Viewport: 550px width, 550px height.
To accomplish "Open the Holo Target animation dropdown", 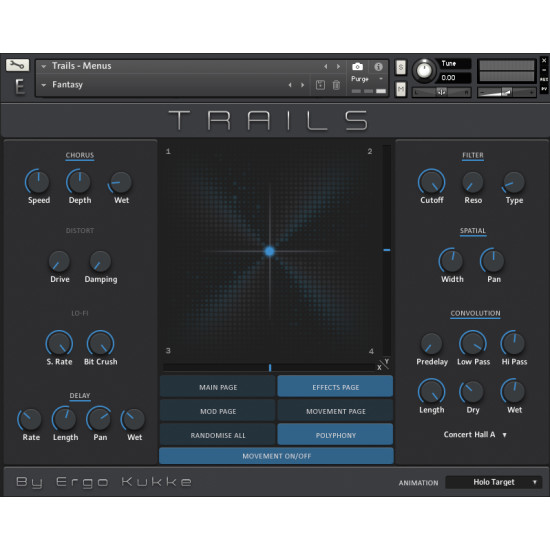I will [x=494, y=482].
